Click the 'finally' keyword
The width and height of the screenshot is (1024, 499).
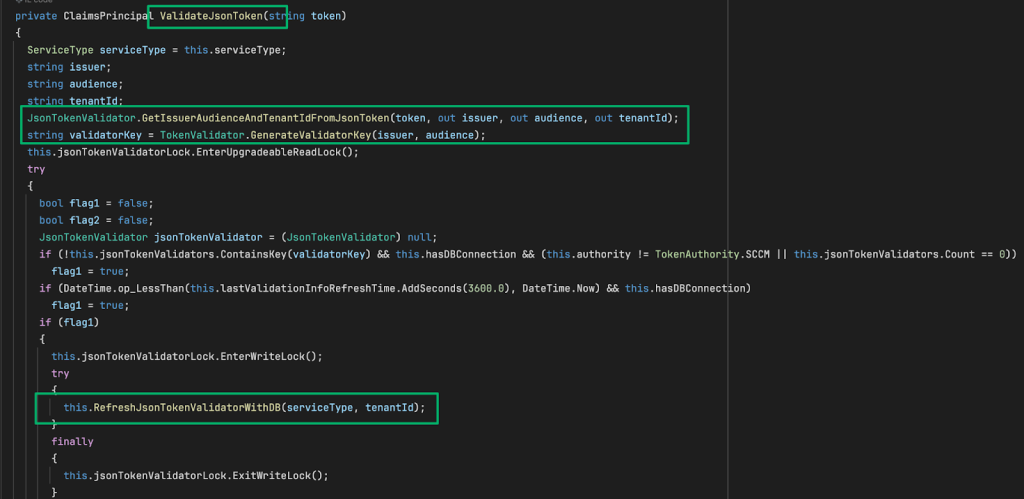72,441
